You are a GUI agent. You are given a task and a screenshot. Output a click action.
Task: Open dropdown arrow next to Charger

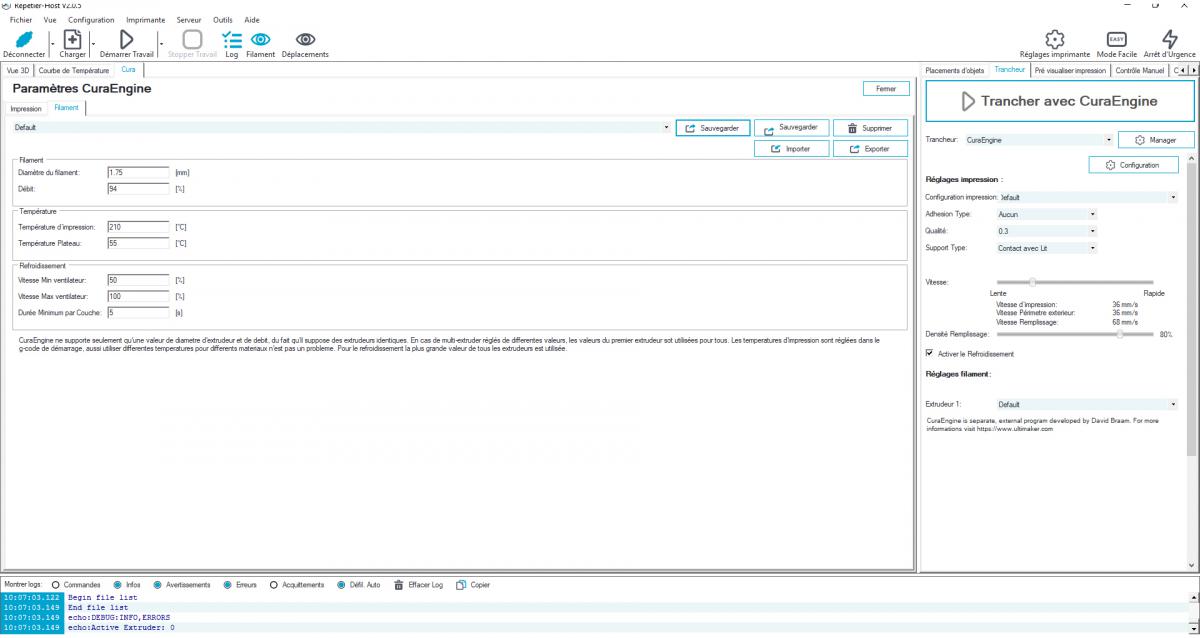(93, 44)
